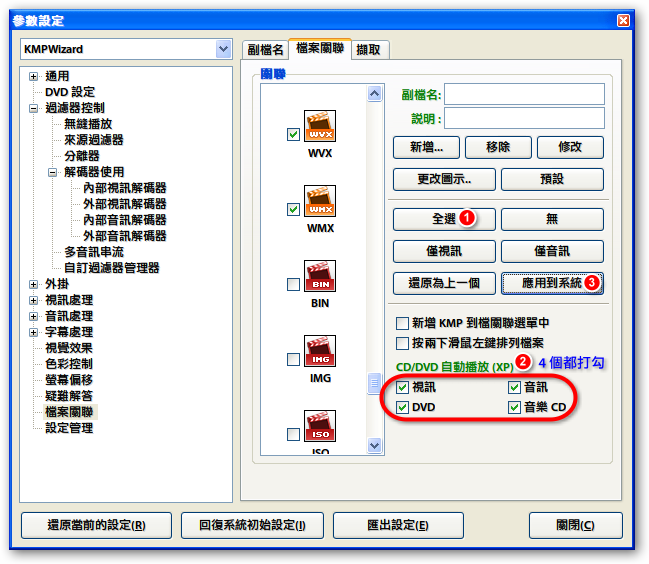Viewport: 649px width, 564px height.
Task: Click the 還原為上一個 button
Action: click(x=444, y=283)
